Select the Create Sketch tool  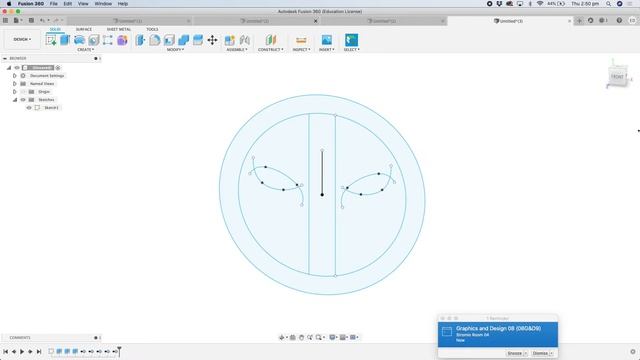point(51,40)
